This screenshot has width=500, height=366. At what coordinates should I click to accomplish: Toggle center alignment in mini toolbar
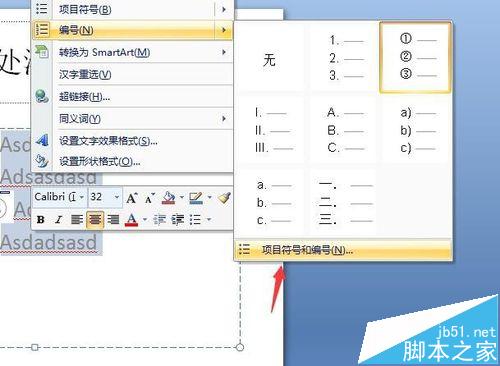click(x=95, y=220)
